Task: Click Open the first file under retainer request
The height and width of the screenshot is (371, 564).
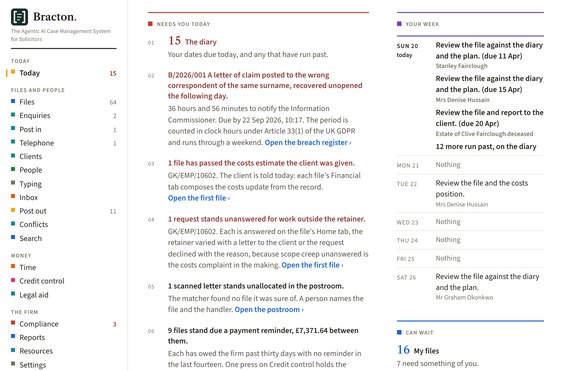Action: tap(312, 265)
